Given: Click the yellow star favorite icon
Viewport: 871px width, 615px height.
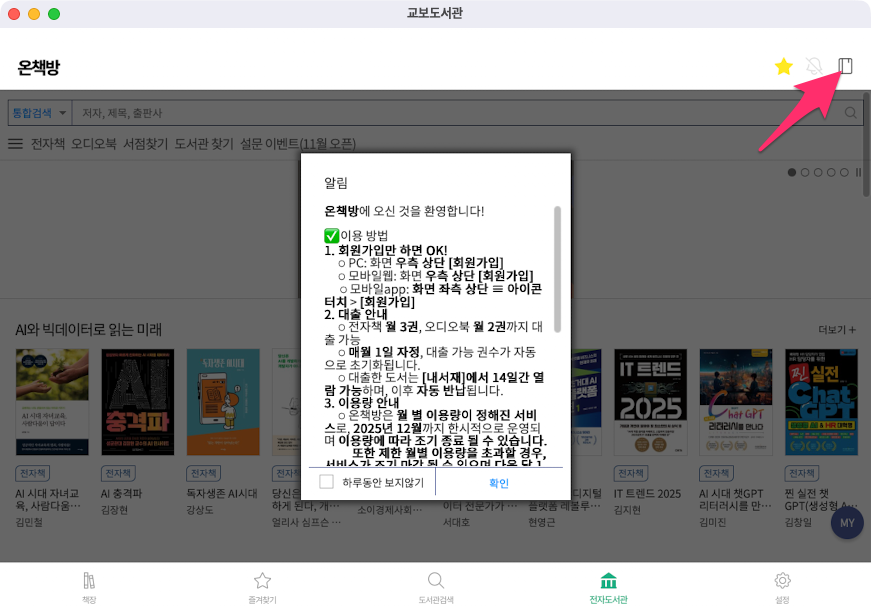Looking at the screenshot, I should tap(783, 66).
